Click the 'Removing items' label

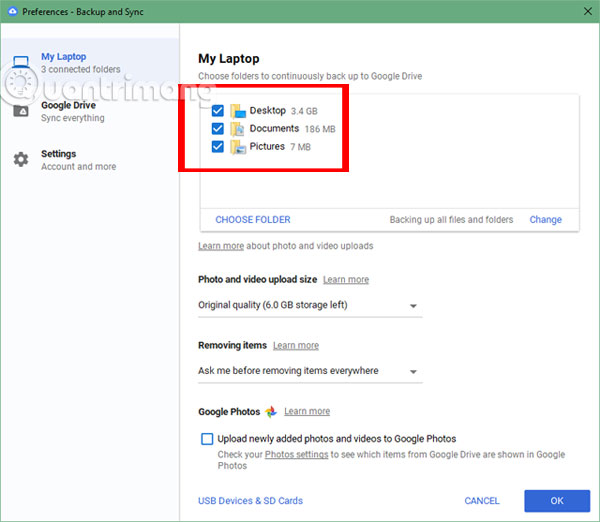click(x=232, y=346)
